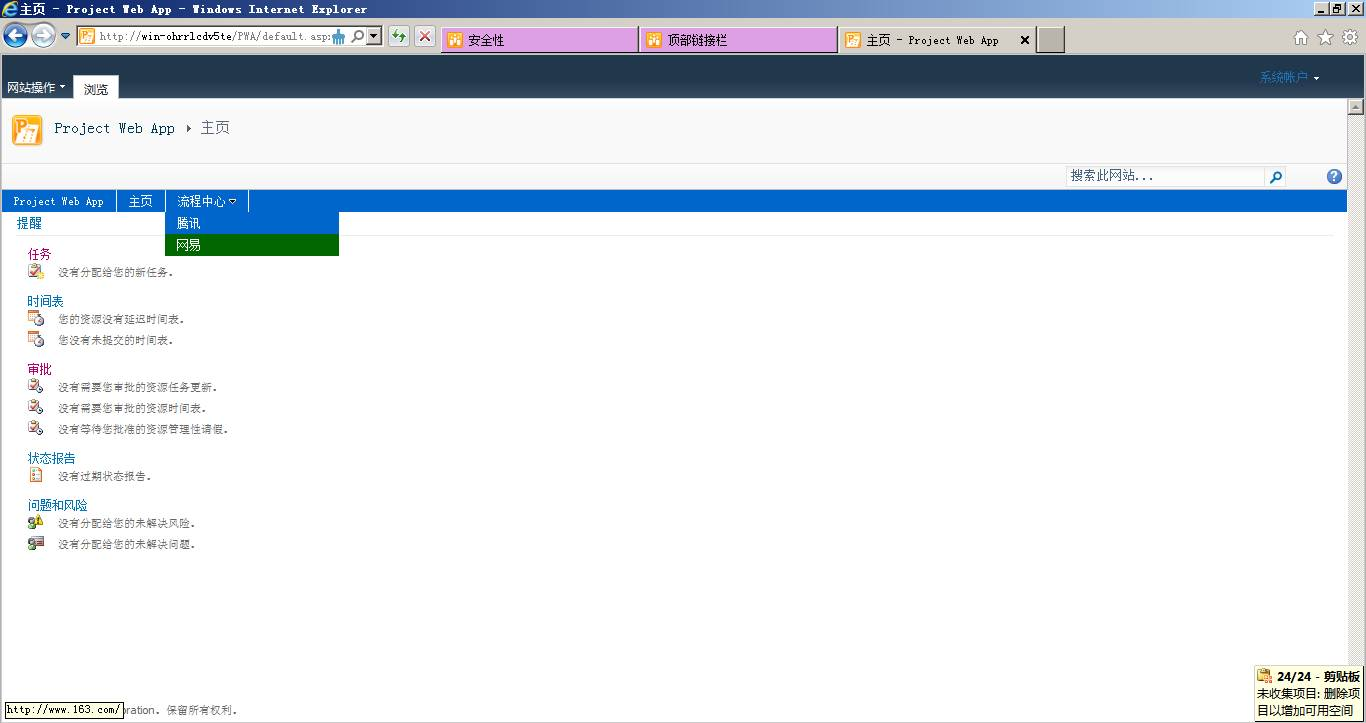Click the unresolved issues icon beside 未解决问题

pyautogui.click(x=36, y=543)
